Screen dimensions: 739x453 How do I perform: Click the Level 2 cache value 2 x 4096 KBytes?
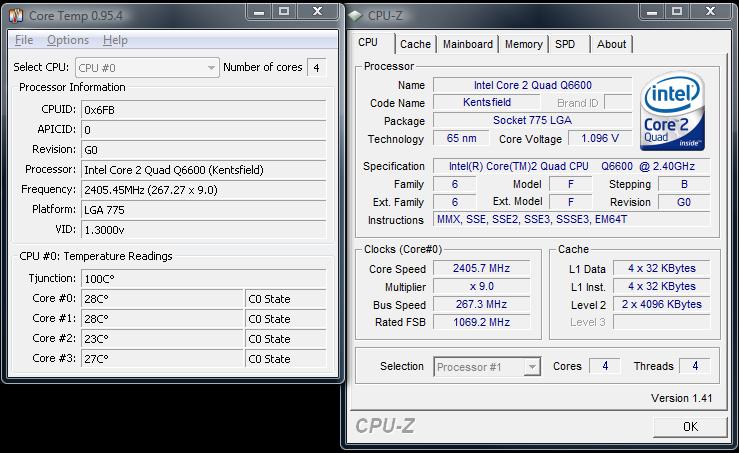pyautogui.click(x=662, y=304)
